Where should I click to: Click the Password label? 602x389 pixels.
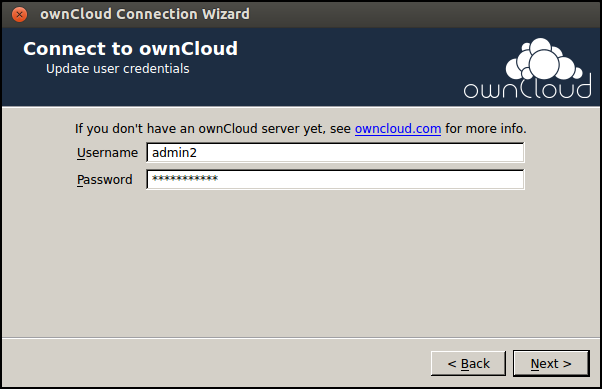click(x=104, y=180)
